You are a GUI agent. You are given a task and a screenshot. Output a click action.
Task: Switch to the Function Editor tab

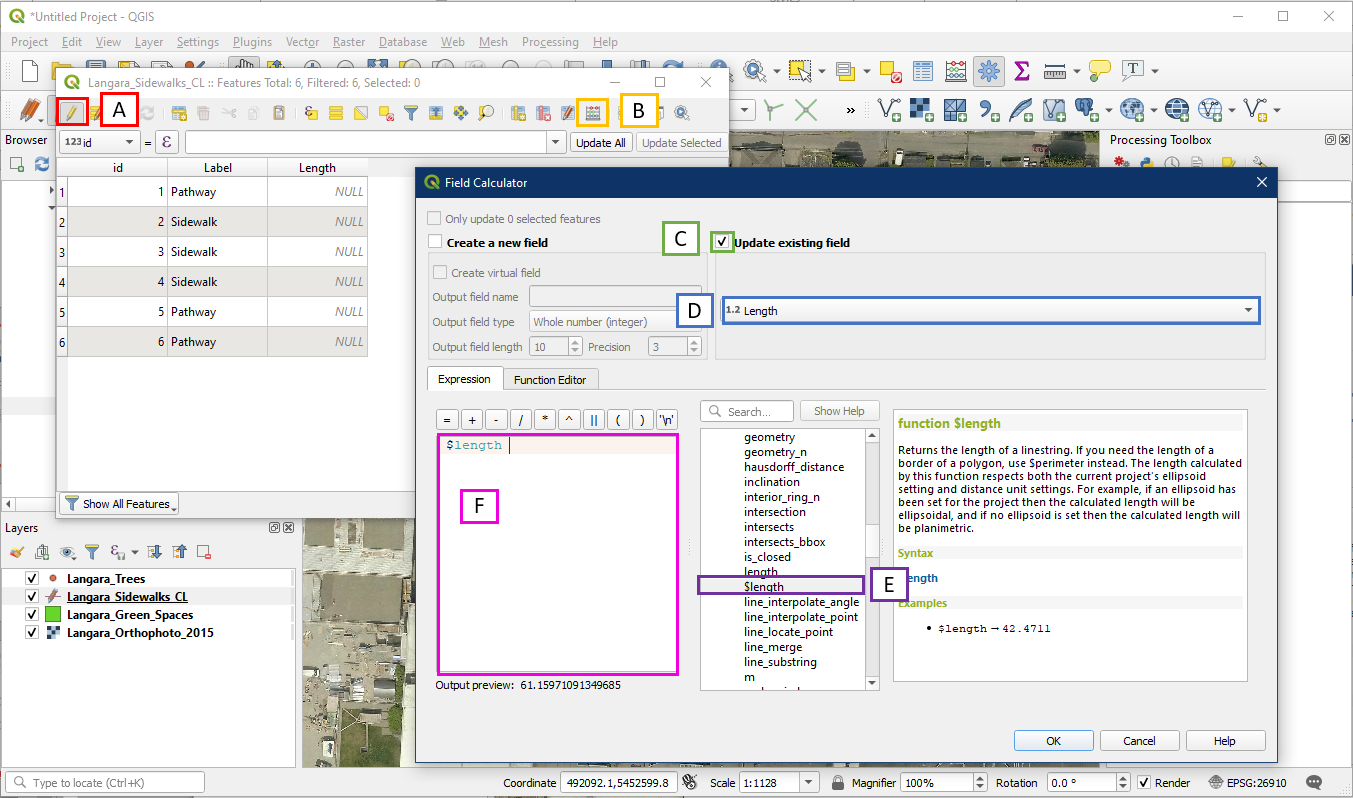pyautogui.click(x=550, y=380)
